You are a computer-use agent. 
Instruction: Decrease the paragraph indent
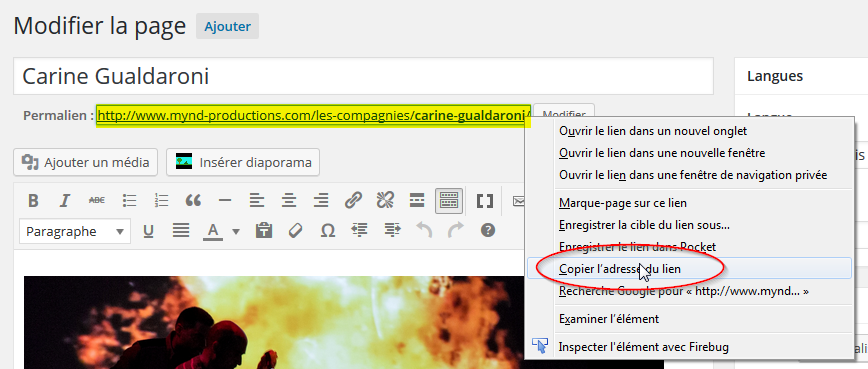pyautogui.click(x=360, y=231)
